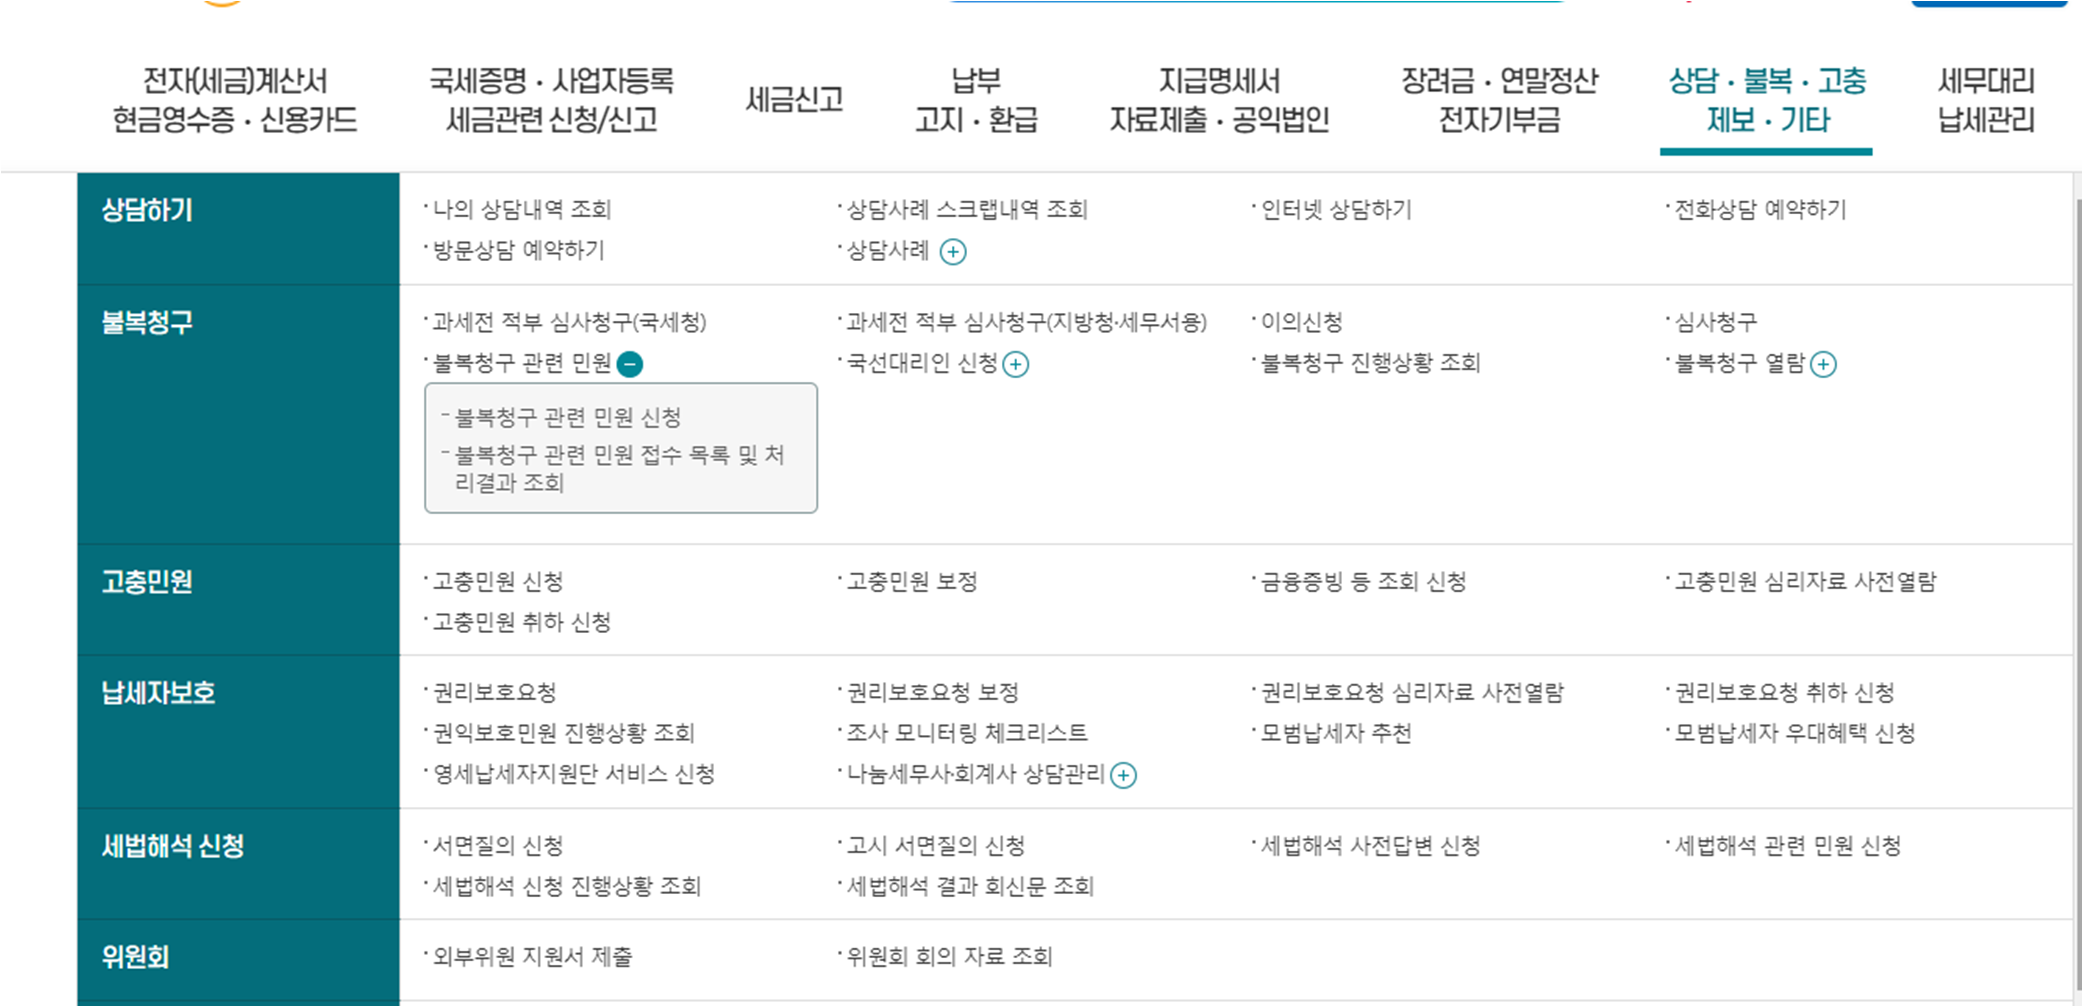Click 고충민원 신청

point(498,582)
